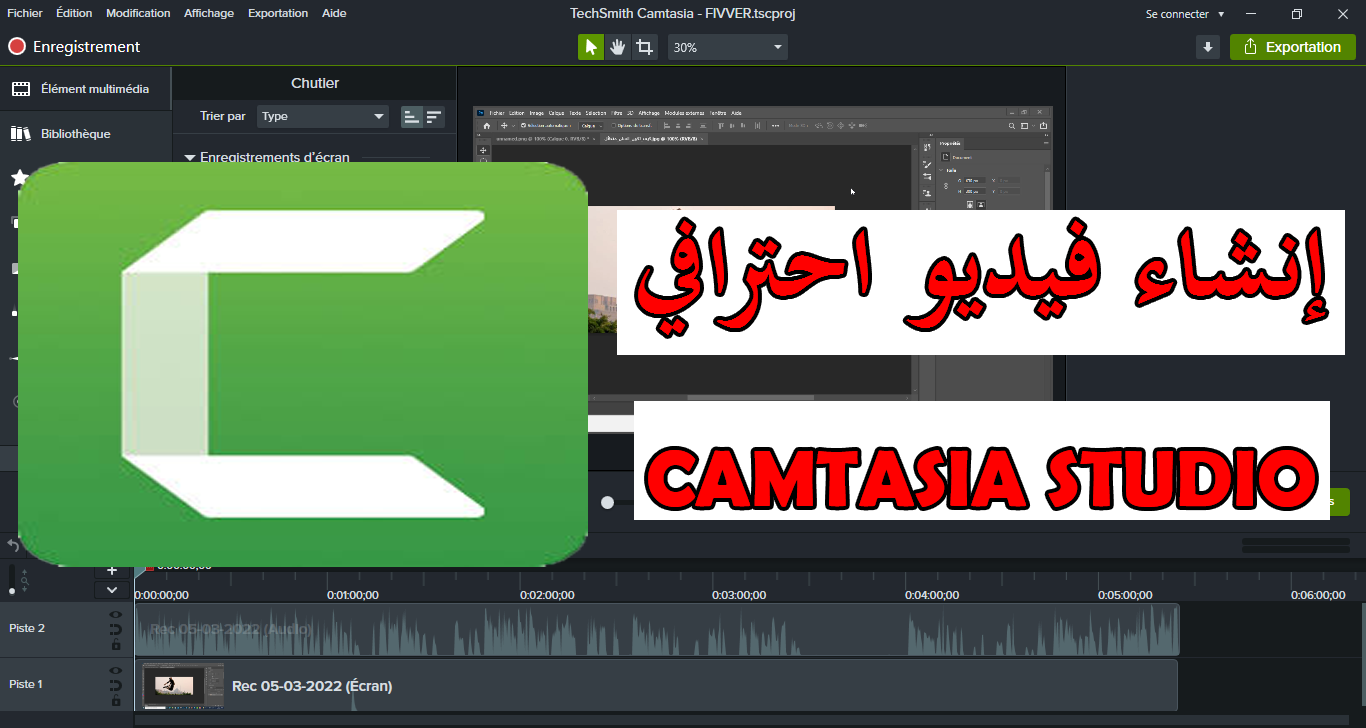Open the Fichier menu
This screenshot has width=1366, height=728.
pos(24,13)
